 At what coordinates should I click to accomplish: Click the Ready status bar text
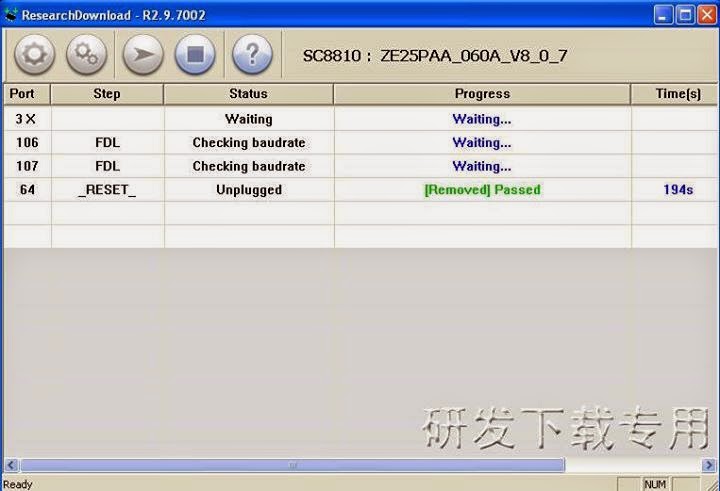tap(17, 484)
